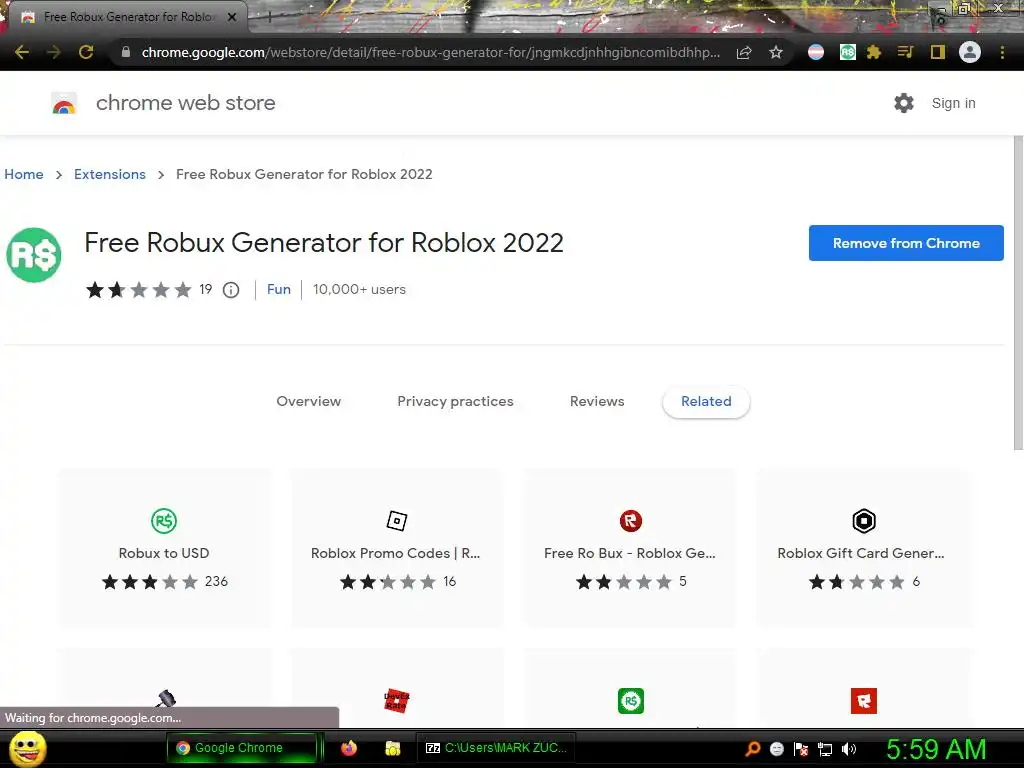Switch to the Reviews tab
The height and width of the screenshot is (768, 1024).
(597, 401)
